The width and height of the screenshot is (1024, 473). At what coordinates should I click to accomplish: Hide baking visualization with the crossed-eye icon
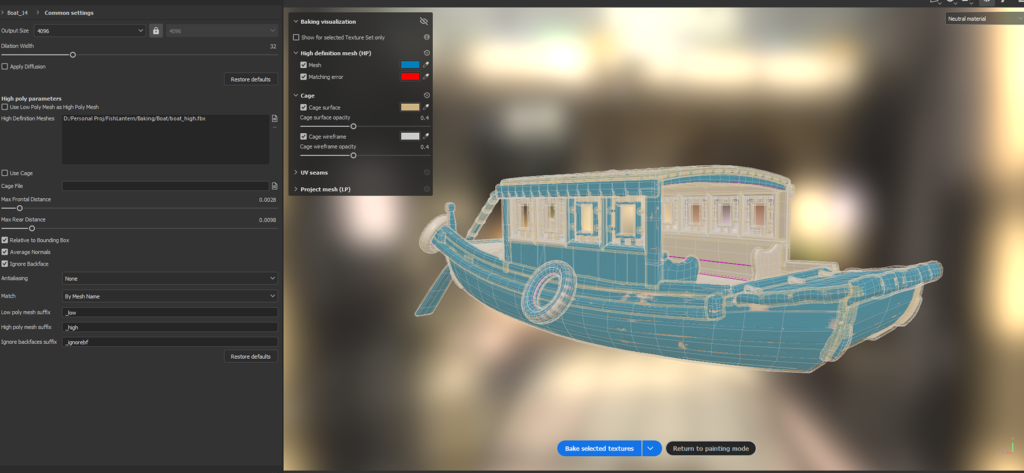(423, 22)
